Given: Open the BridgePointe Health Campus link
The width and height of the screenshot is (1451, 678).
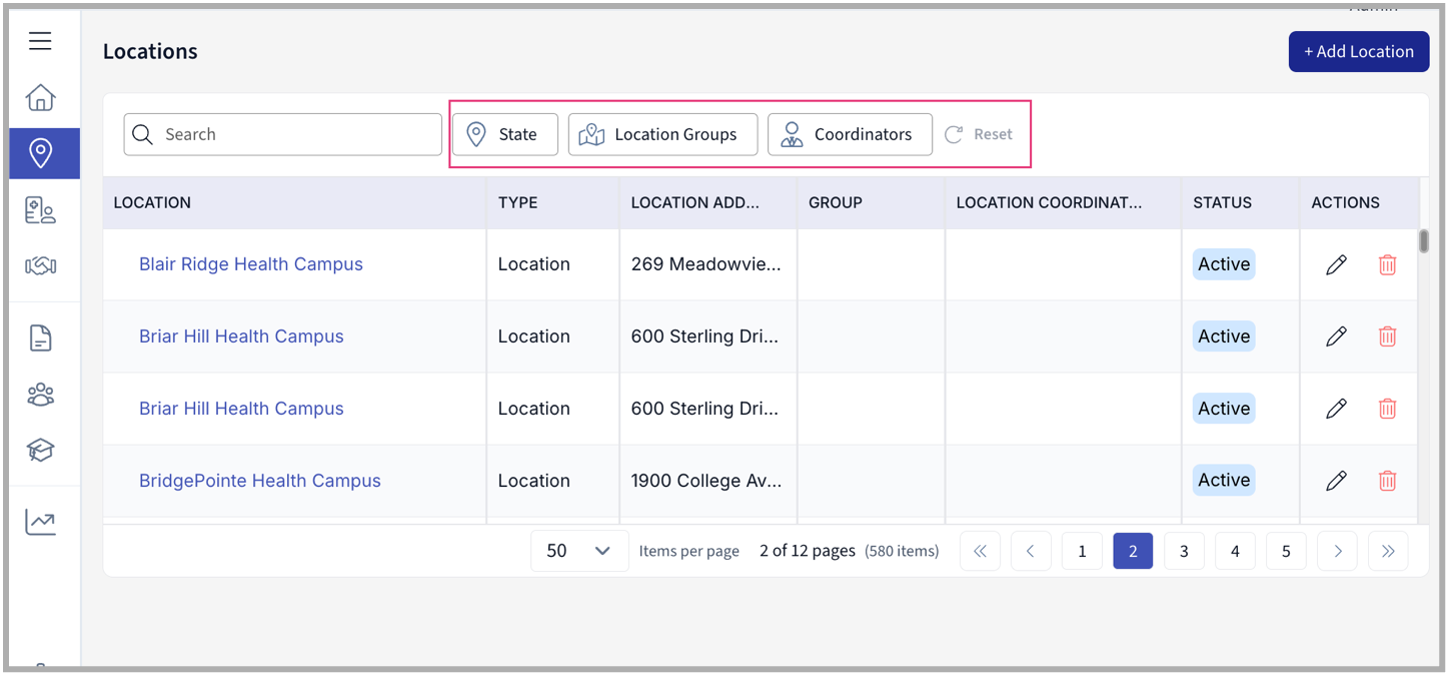Looking at the screenshot, I should (260, 481).
